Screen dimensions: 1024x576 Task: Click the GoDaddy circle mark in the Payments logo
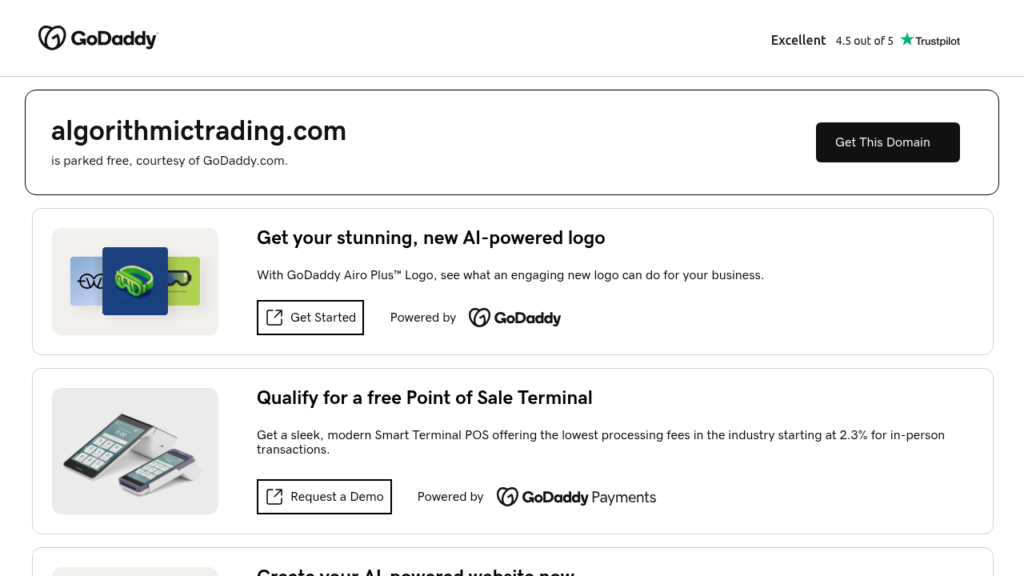508,496
